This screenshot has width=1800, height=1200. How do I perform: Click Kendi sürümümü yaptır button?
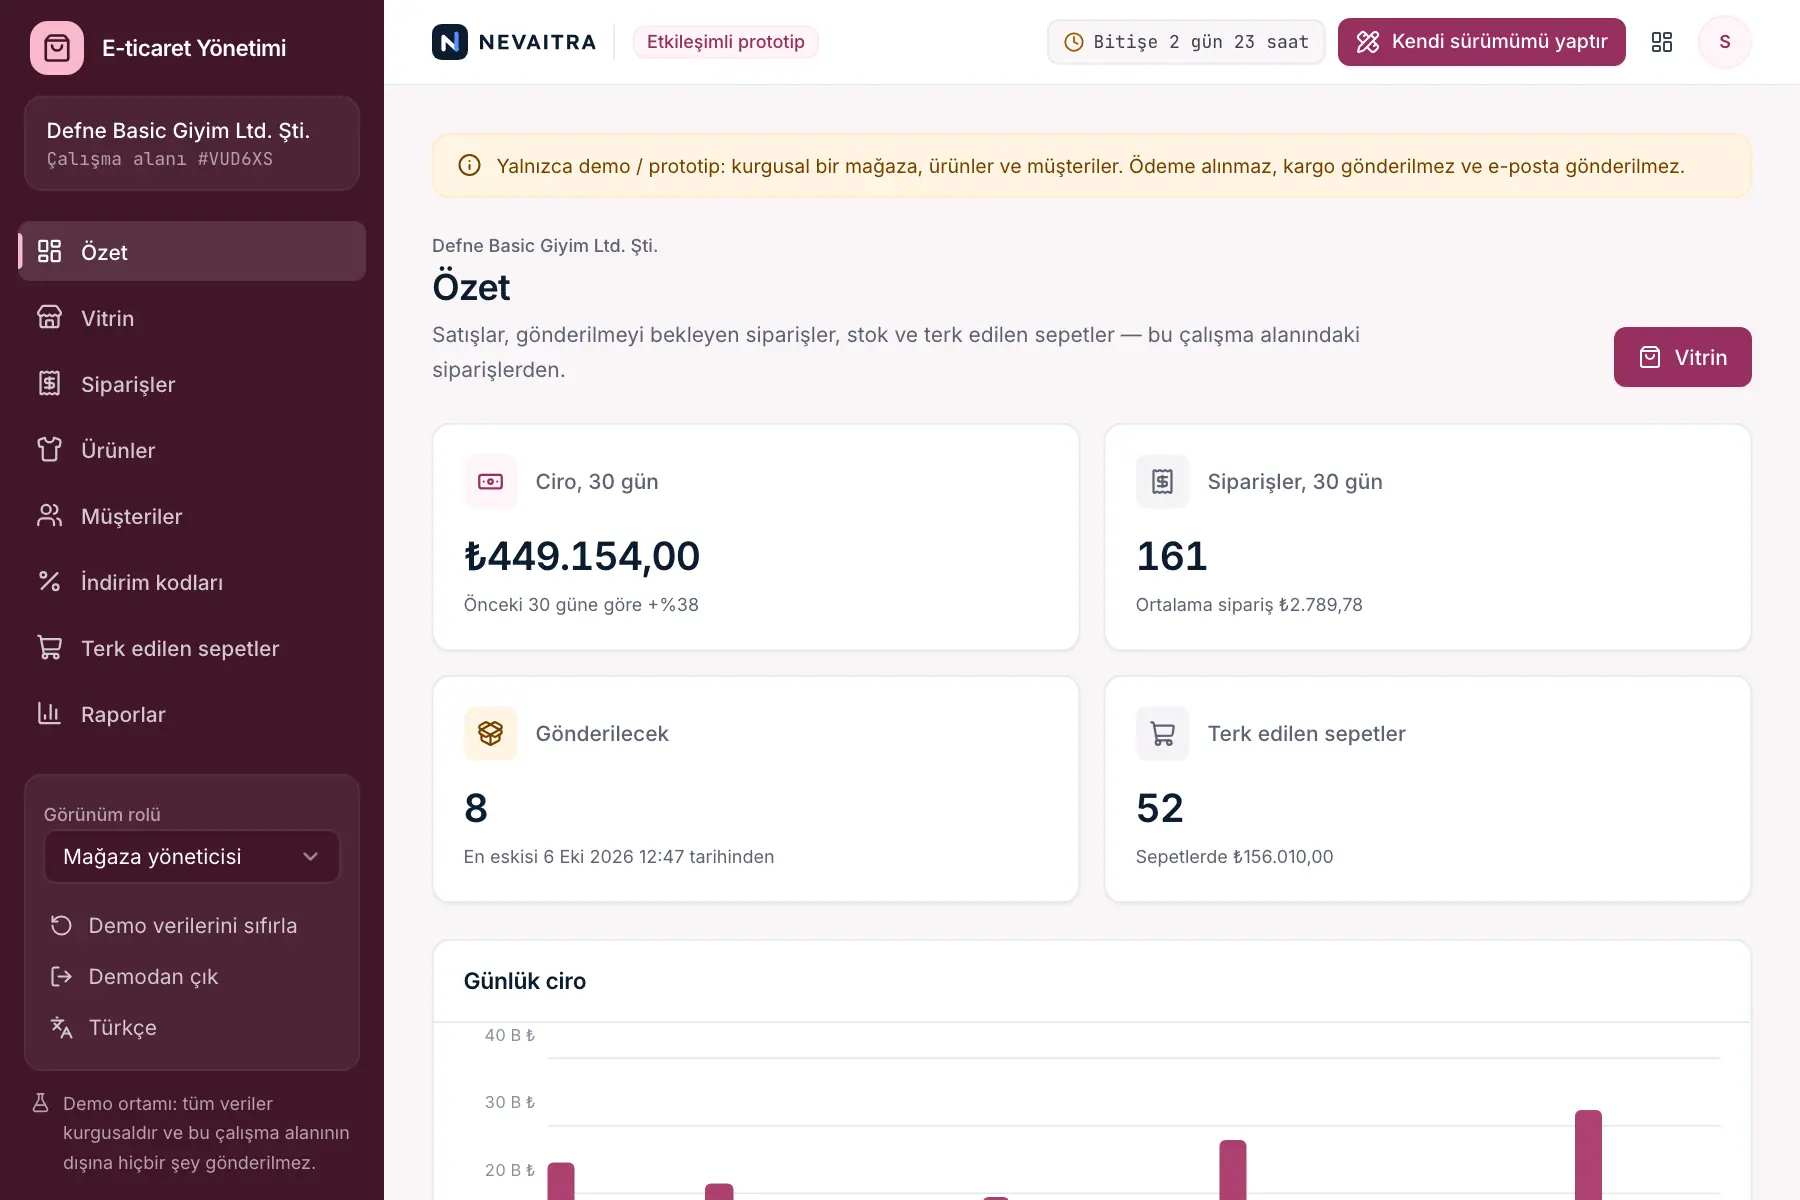tap(1482, 42)
